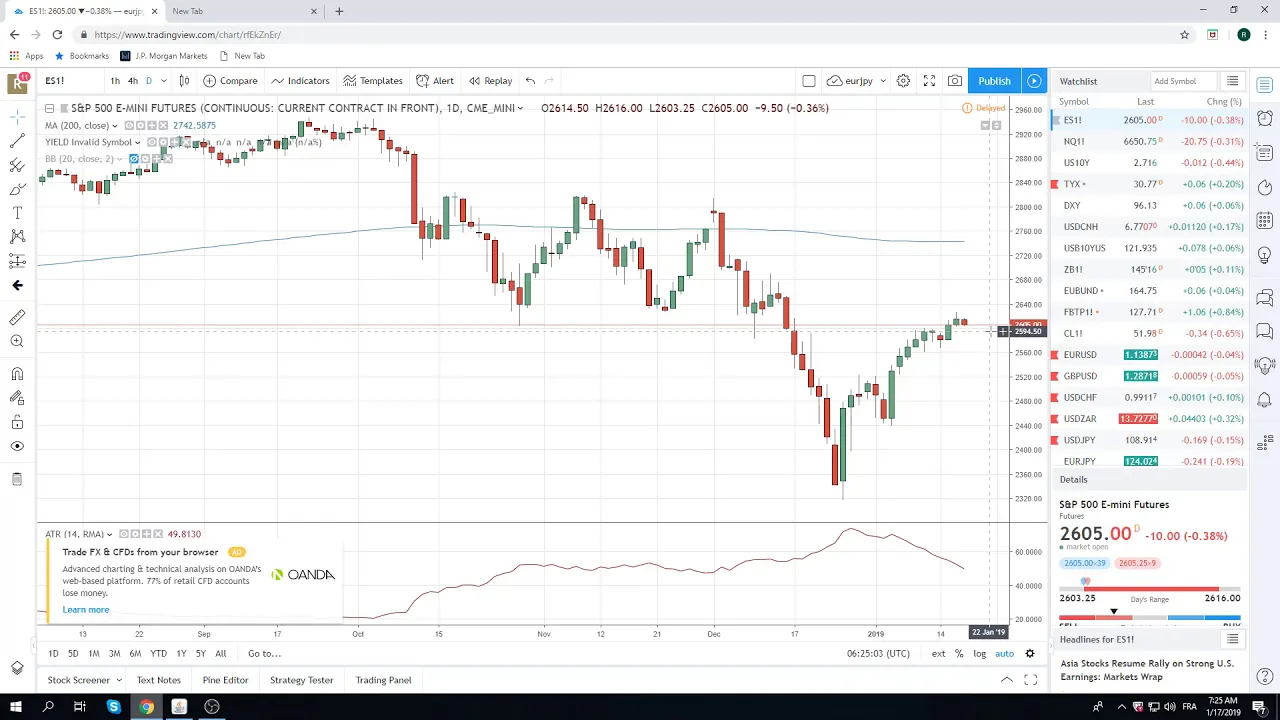Open the Pine Editor tab
Image resolution: width=1280 pixels, height=720 pixels.
tap(225, 680)
